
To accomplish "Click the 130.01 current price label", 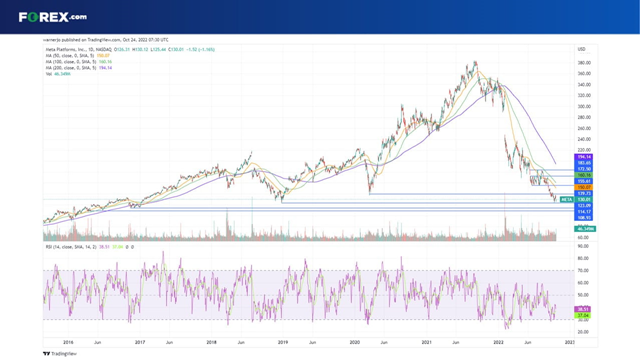I will pyautogui.click(x=583, y=200).
